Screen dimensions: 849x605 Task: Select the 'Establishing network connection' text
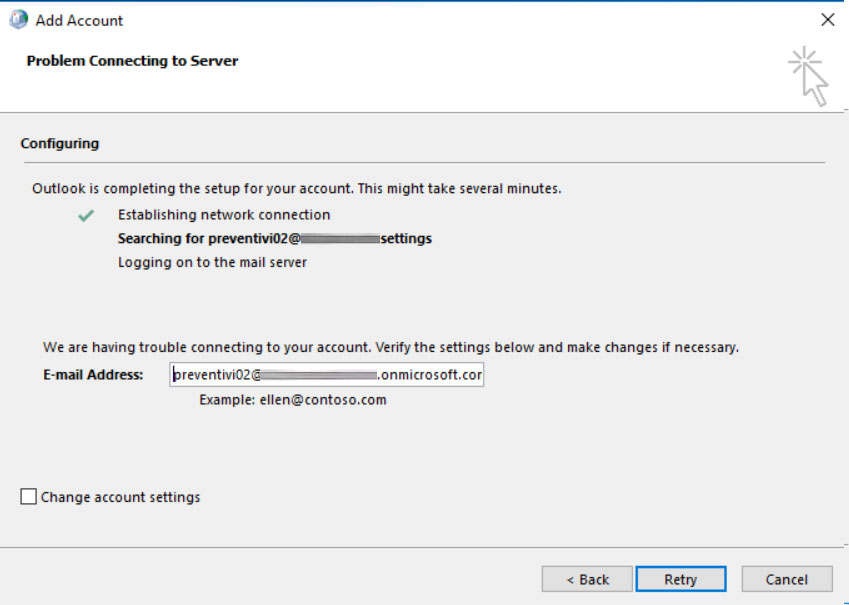coord(224,215)
